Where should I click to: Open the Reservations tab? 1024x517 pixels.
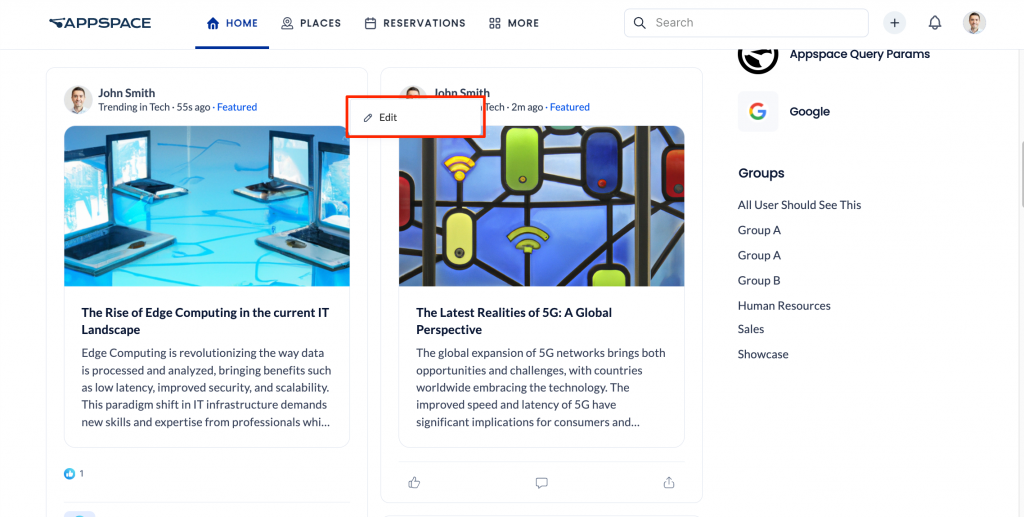[x=415, y=24]
